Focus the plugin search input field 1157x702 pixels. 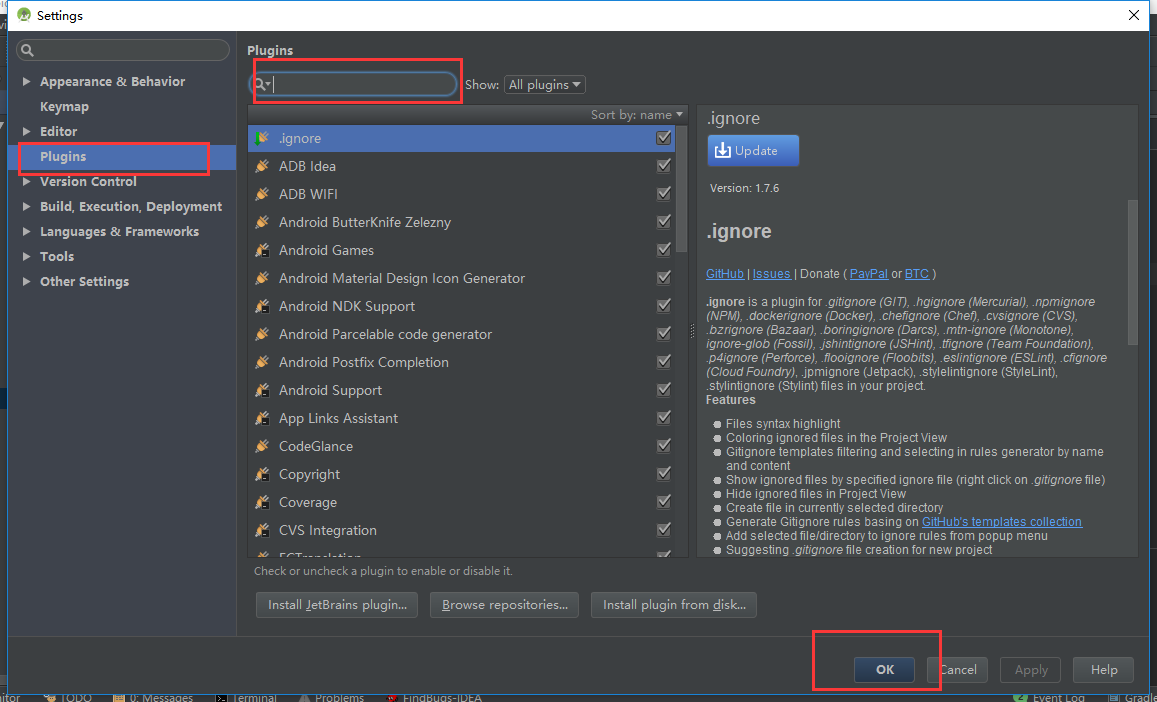354,85
